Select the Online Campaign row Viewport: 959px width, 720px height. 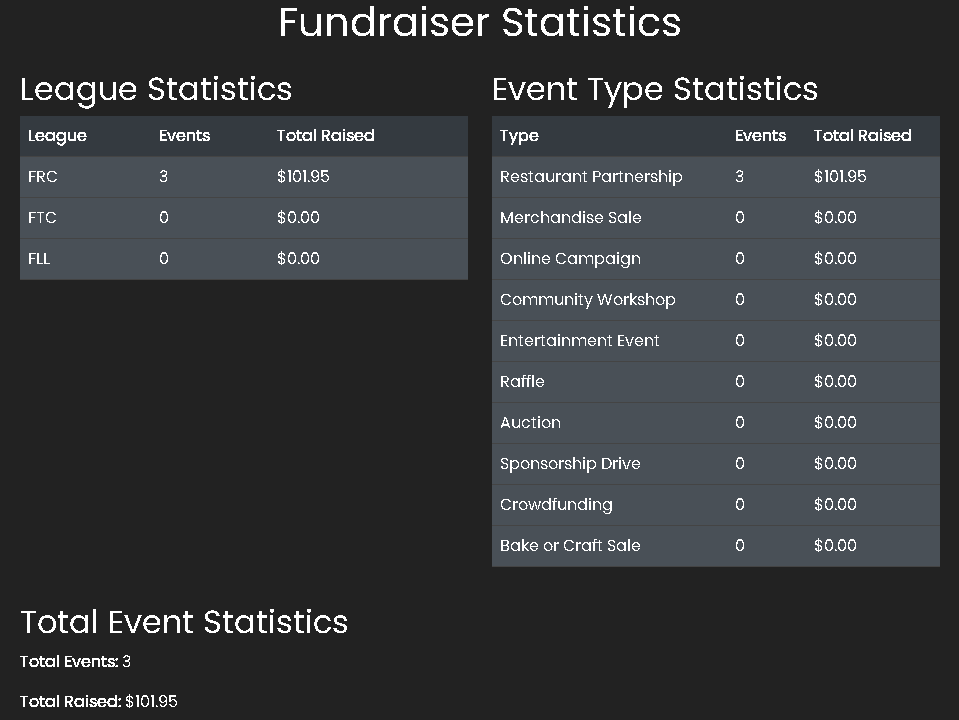pyautogui.click(x=716, y=259)
